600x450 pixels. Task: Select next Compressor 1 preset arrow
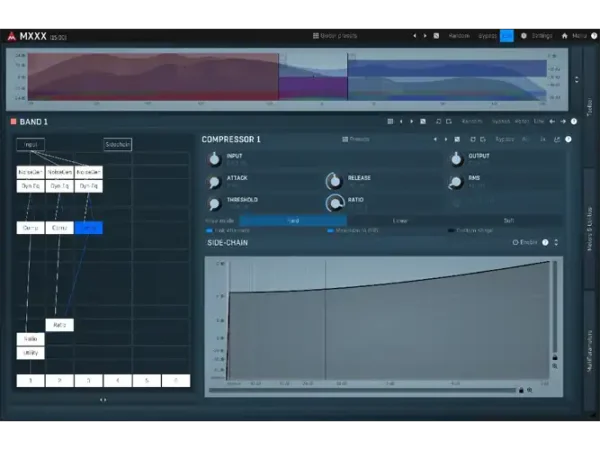point(446,139)
